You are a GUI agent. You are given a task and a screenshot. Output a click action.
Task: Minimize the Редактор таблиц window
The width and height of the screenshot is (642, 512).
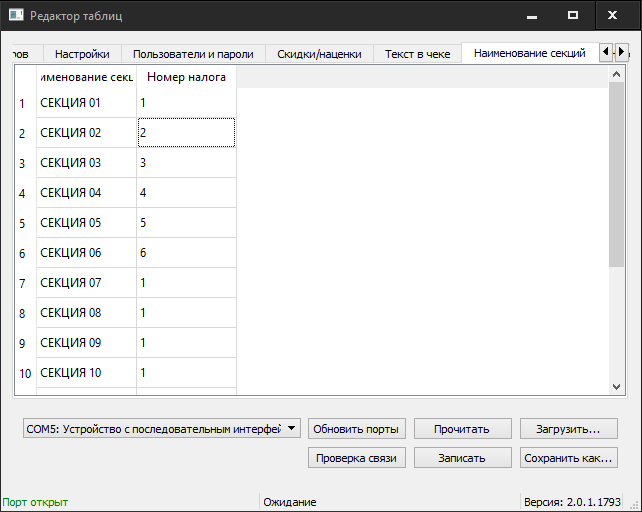coord(532,16)
